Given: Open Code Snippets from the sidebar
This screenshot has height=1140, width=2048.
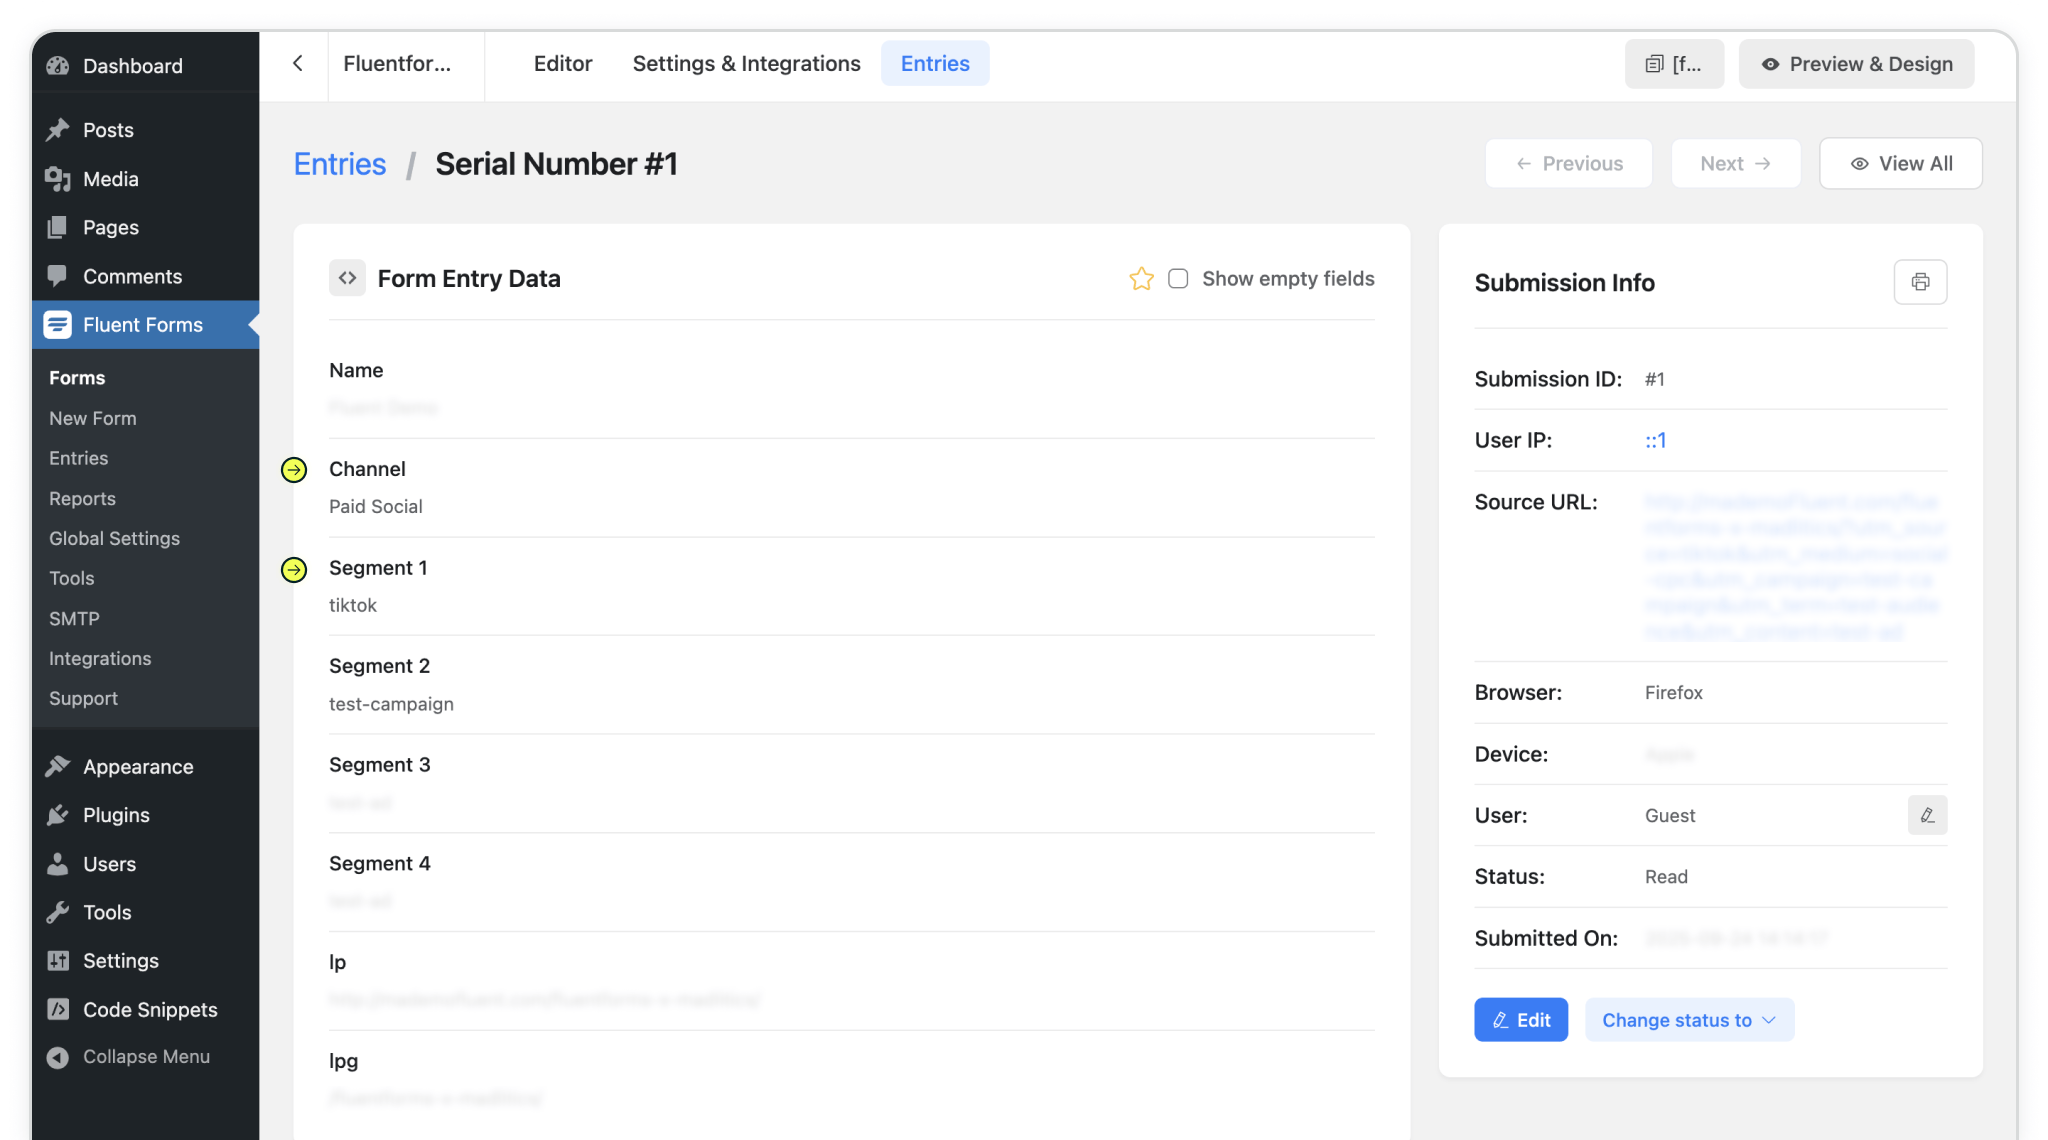Looking at the screenshot, I should coord(149,1009).
